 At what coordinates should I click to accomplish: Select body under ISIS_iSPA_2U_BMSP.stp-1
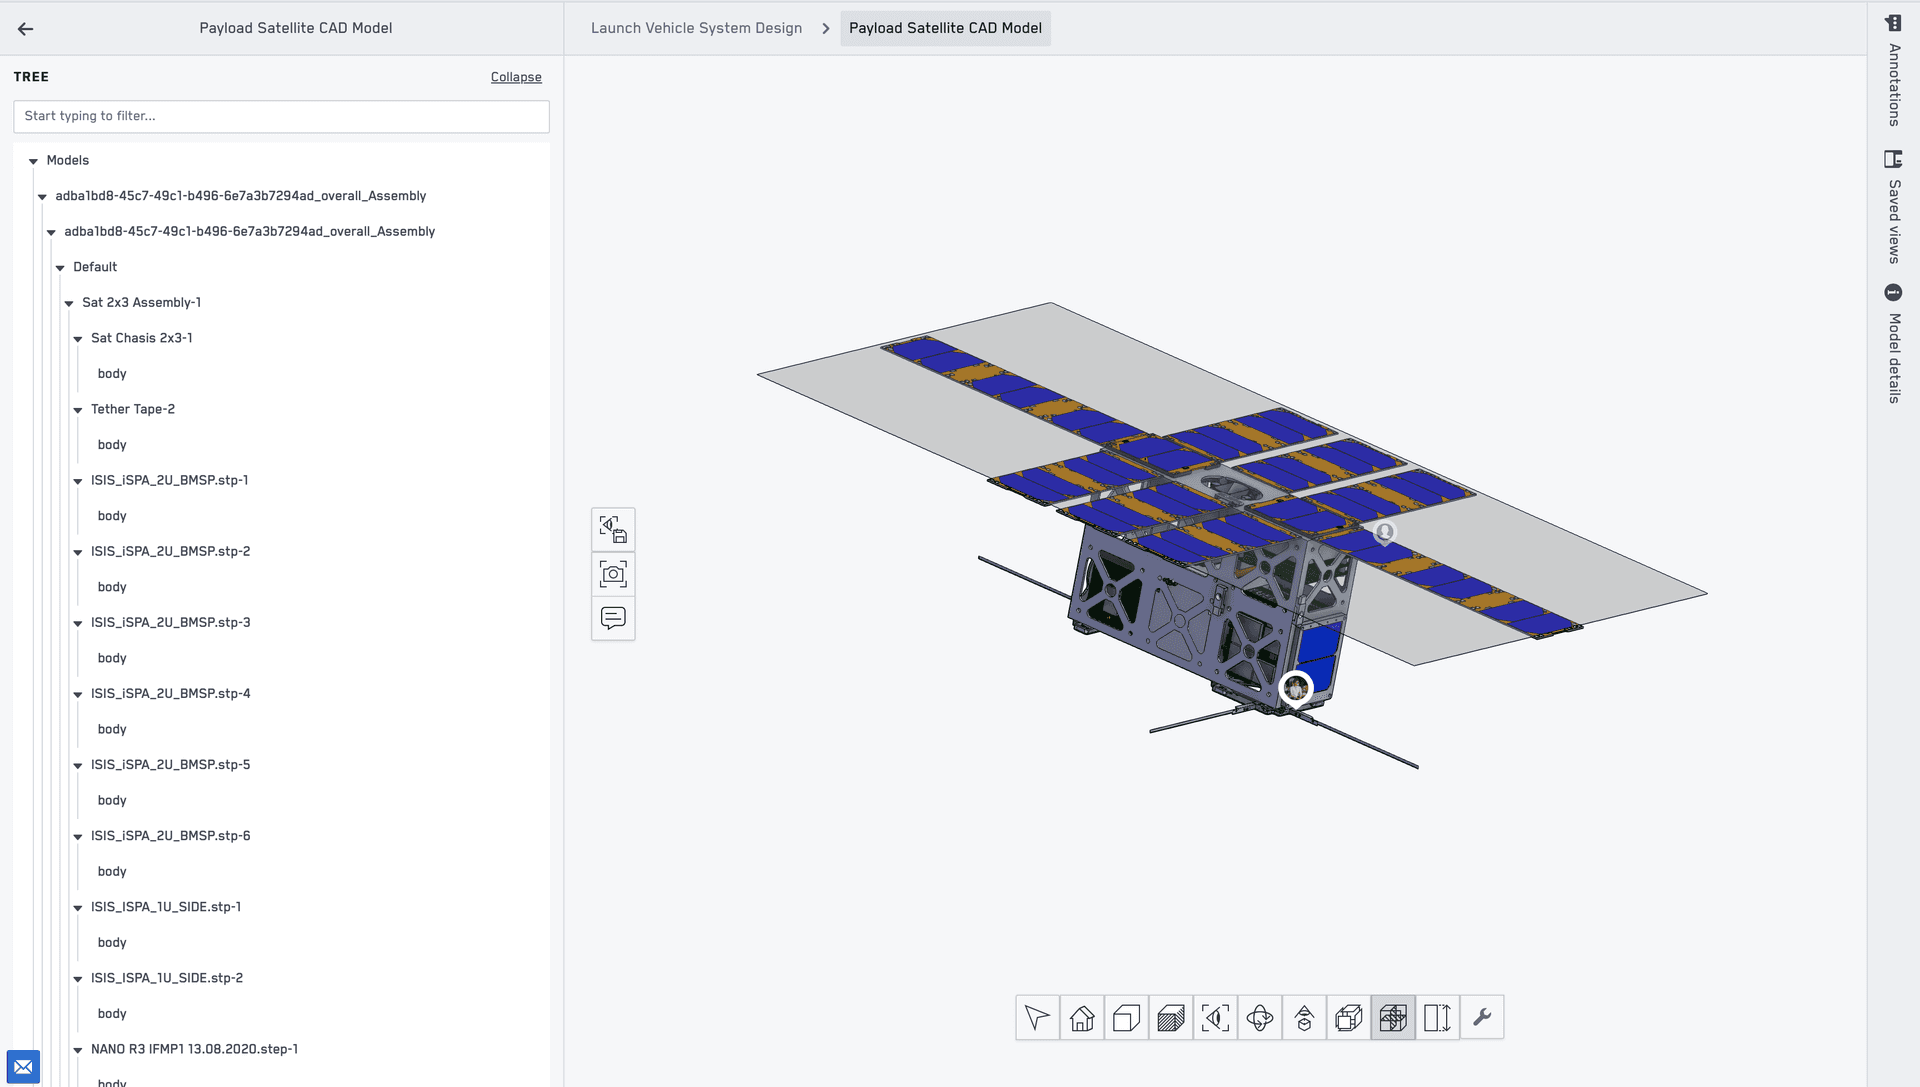pyautogui.click(x=112, y=515)
